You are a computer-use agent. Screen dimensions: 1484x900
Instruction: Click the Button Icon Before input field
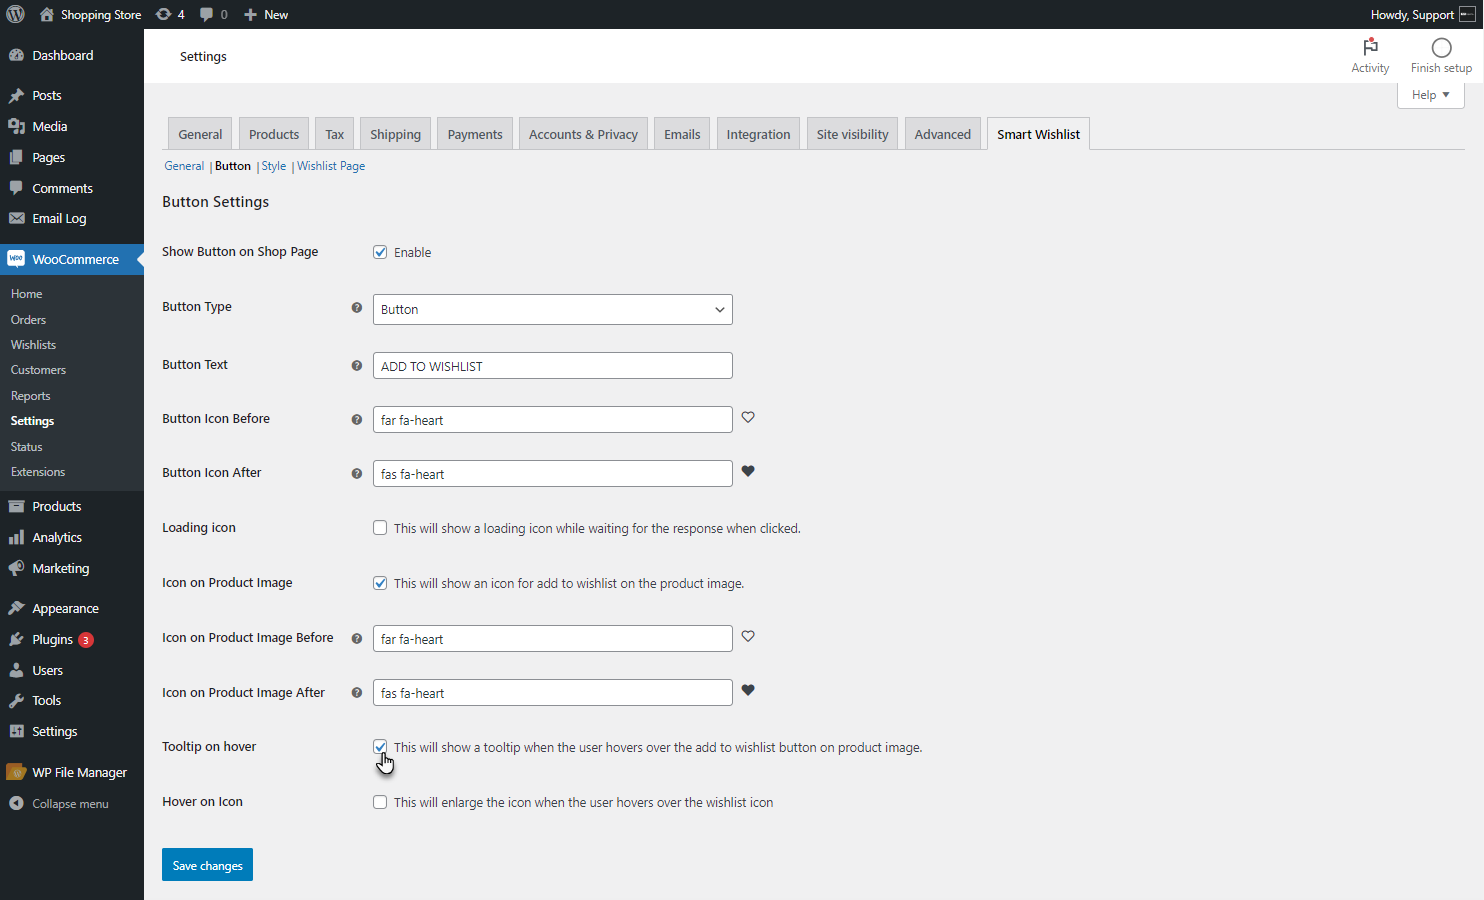[x=553, y=420]
